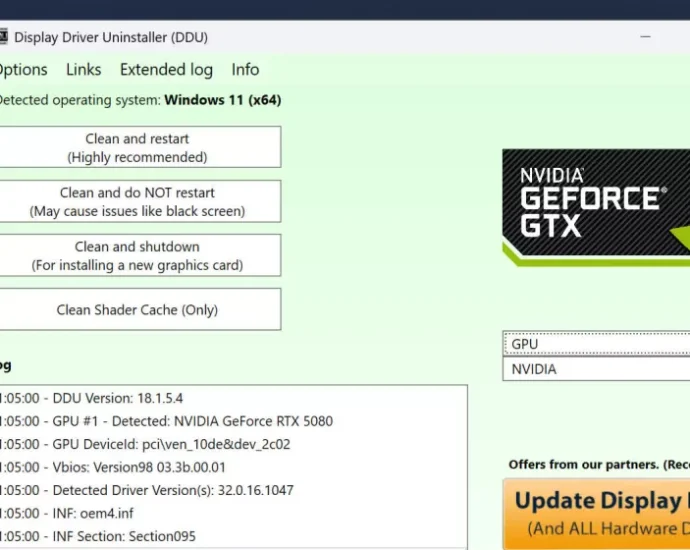Click the DDU app icon in title bar
The image size is (690, 550).
pyautogui.click(x=4, y=37)
